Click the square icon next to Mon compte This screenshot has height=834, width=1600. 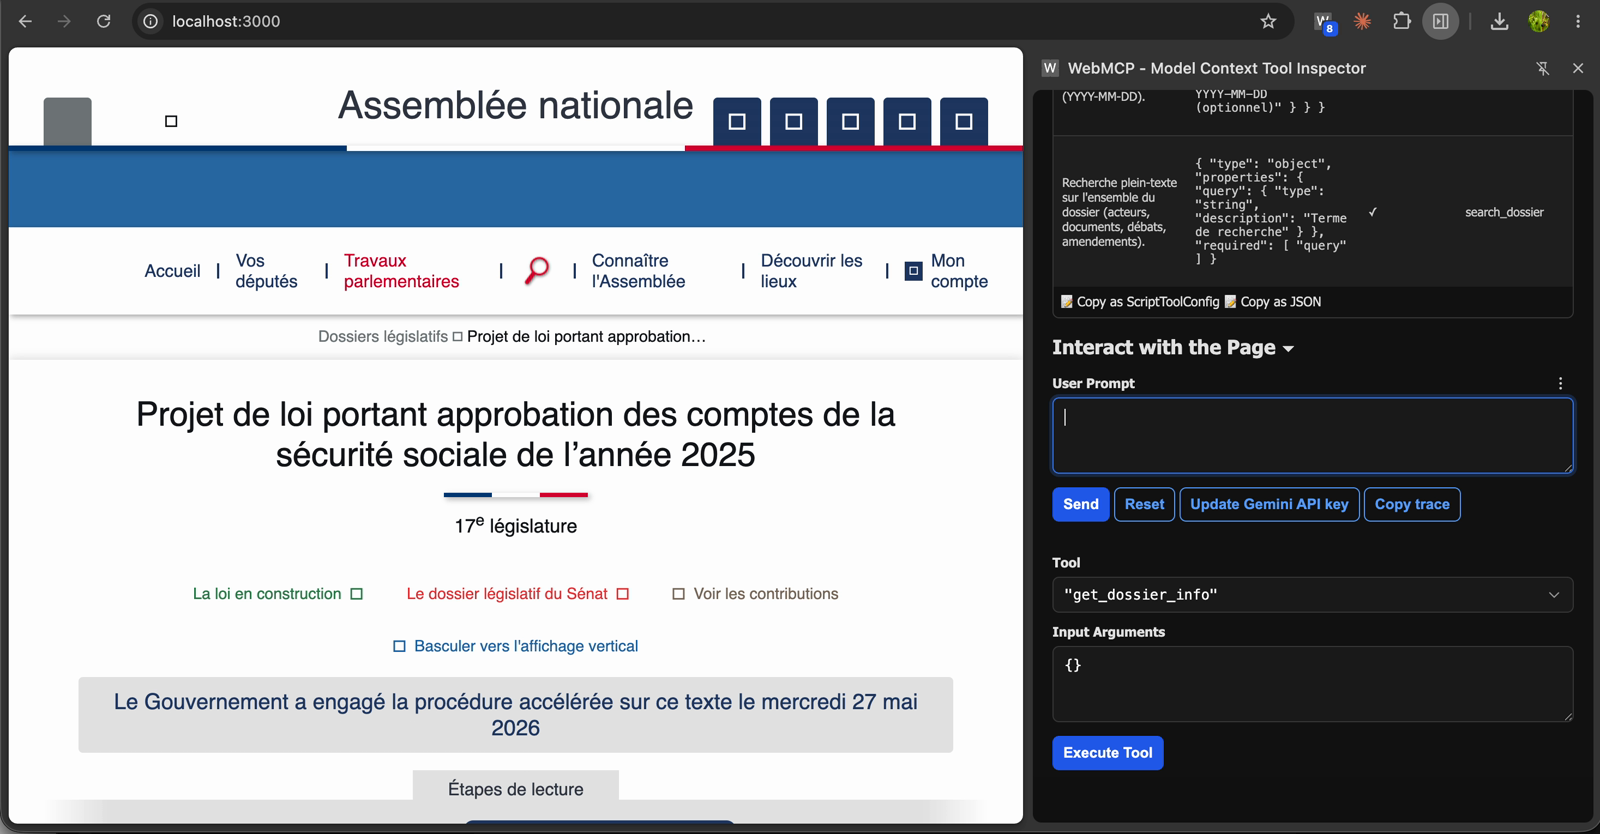(x=913, y=271)
